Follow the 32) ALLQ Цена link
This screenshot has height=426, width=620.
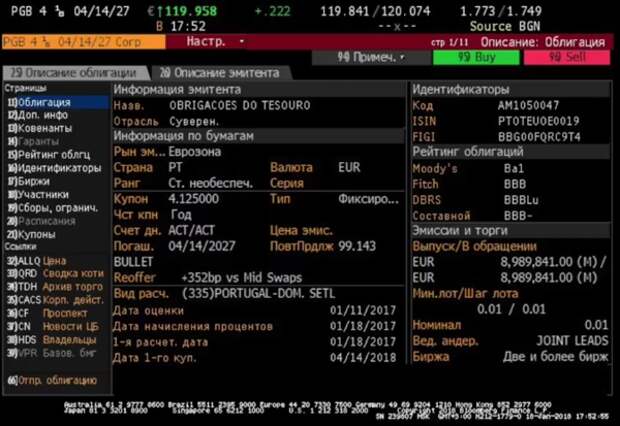coord(37,261)
